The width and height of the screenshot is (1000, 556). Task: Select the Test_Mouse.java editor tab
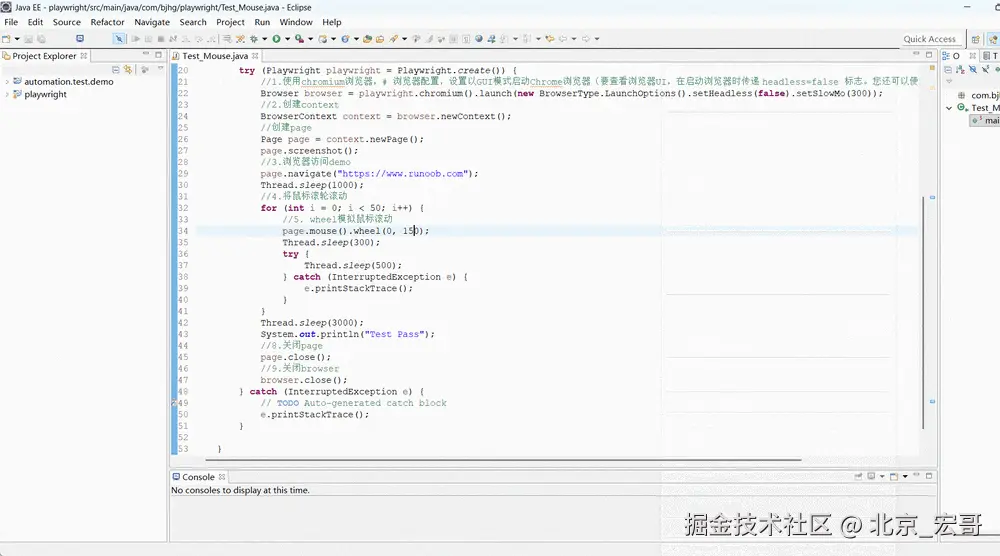[x=215, y=56]
